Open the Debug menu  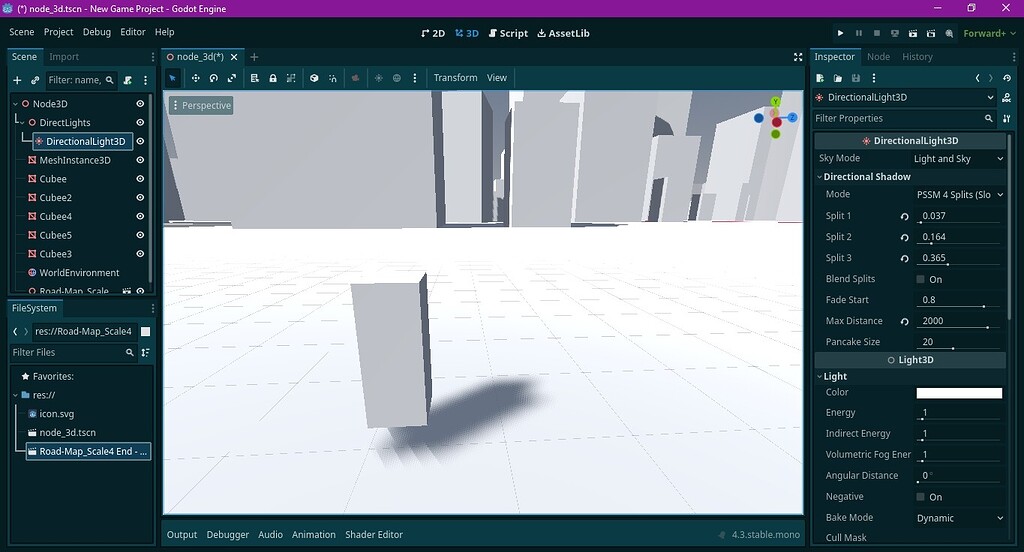click(x=97, y=32)
